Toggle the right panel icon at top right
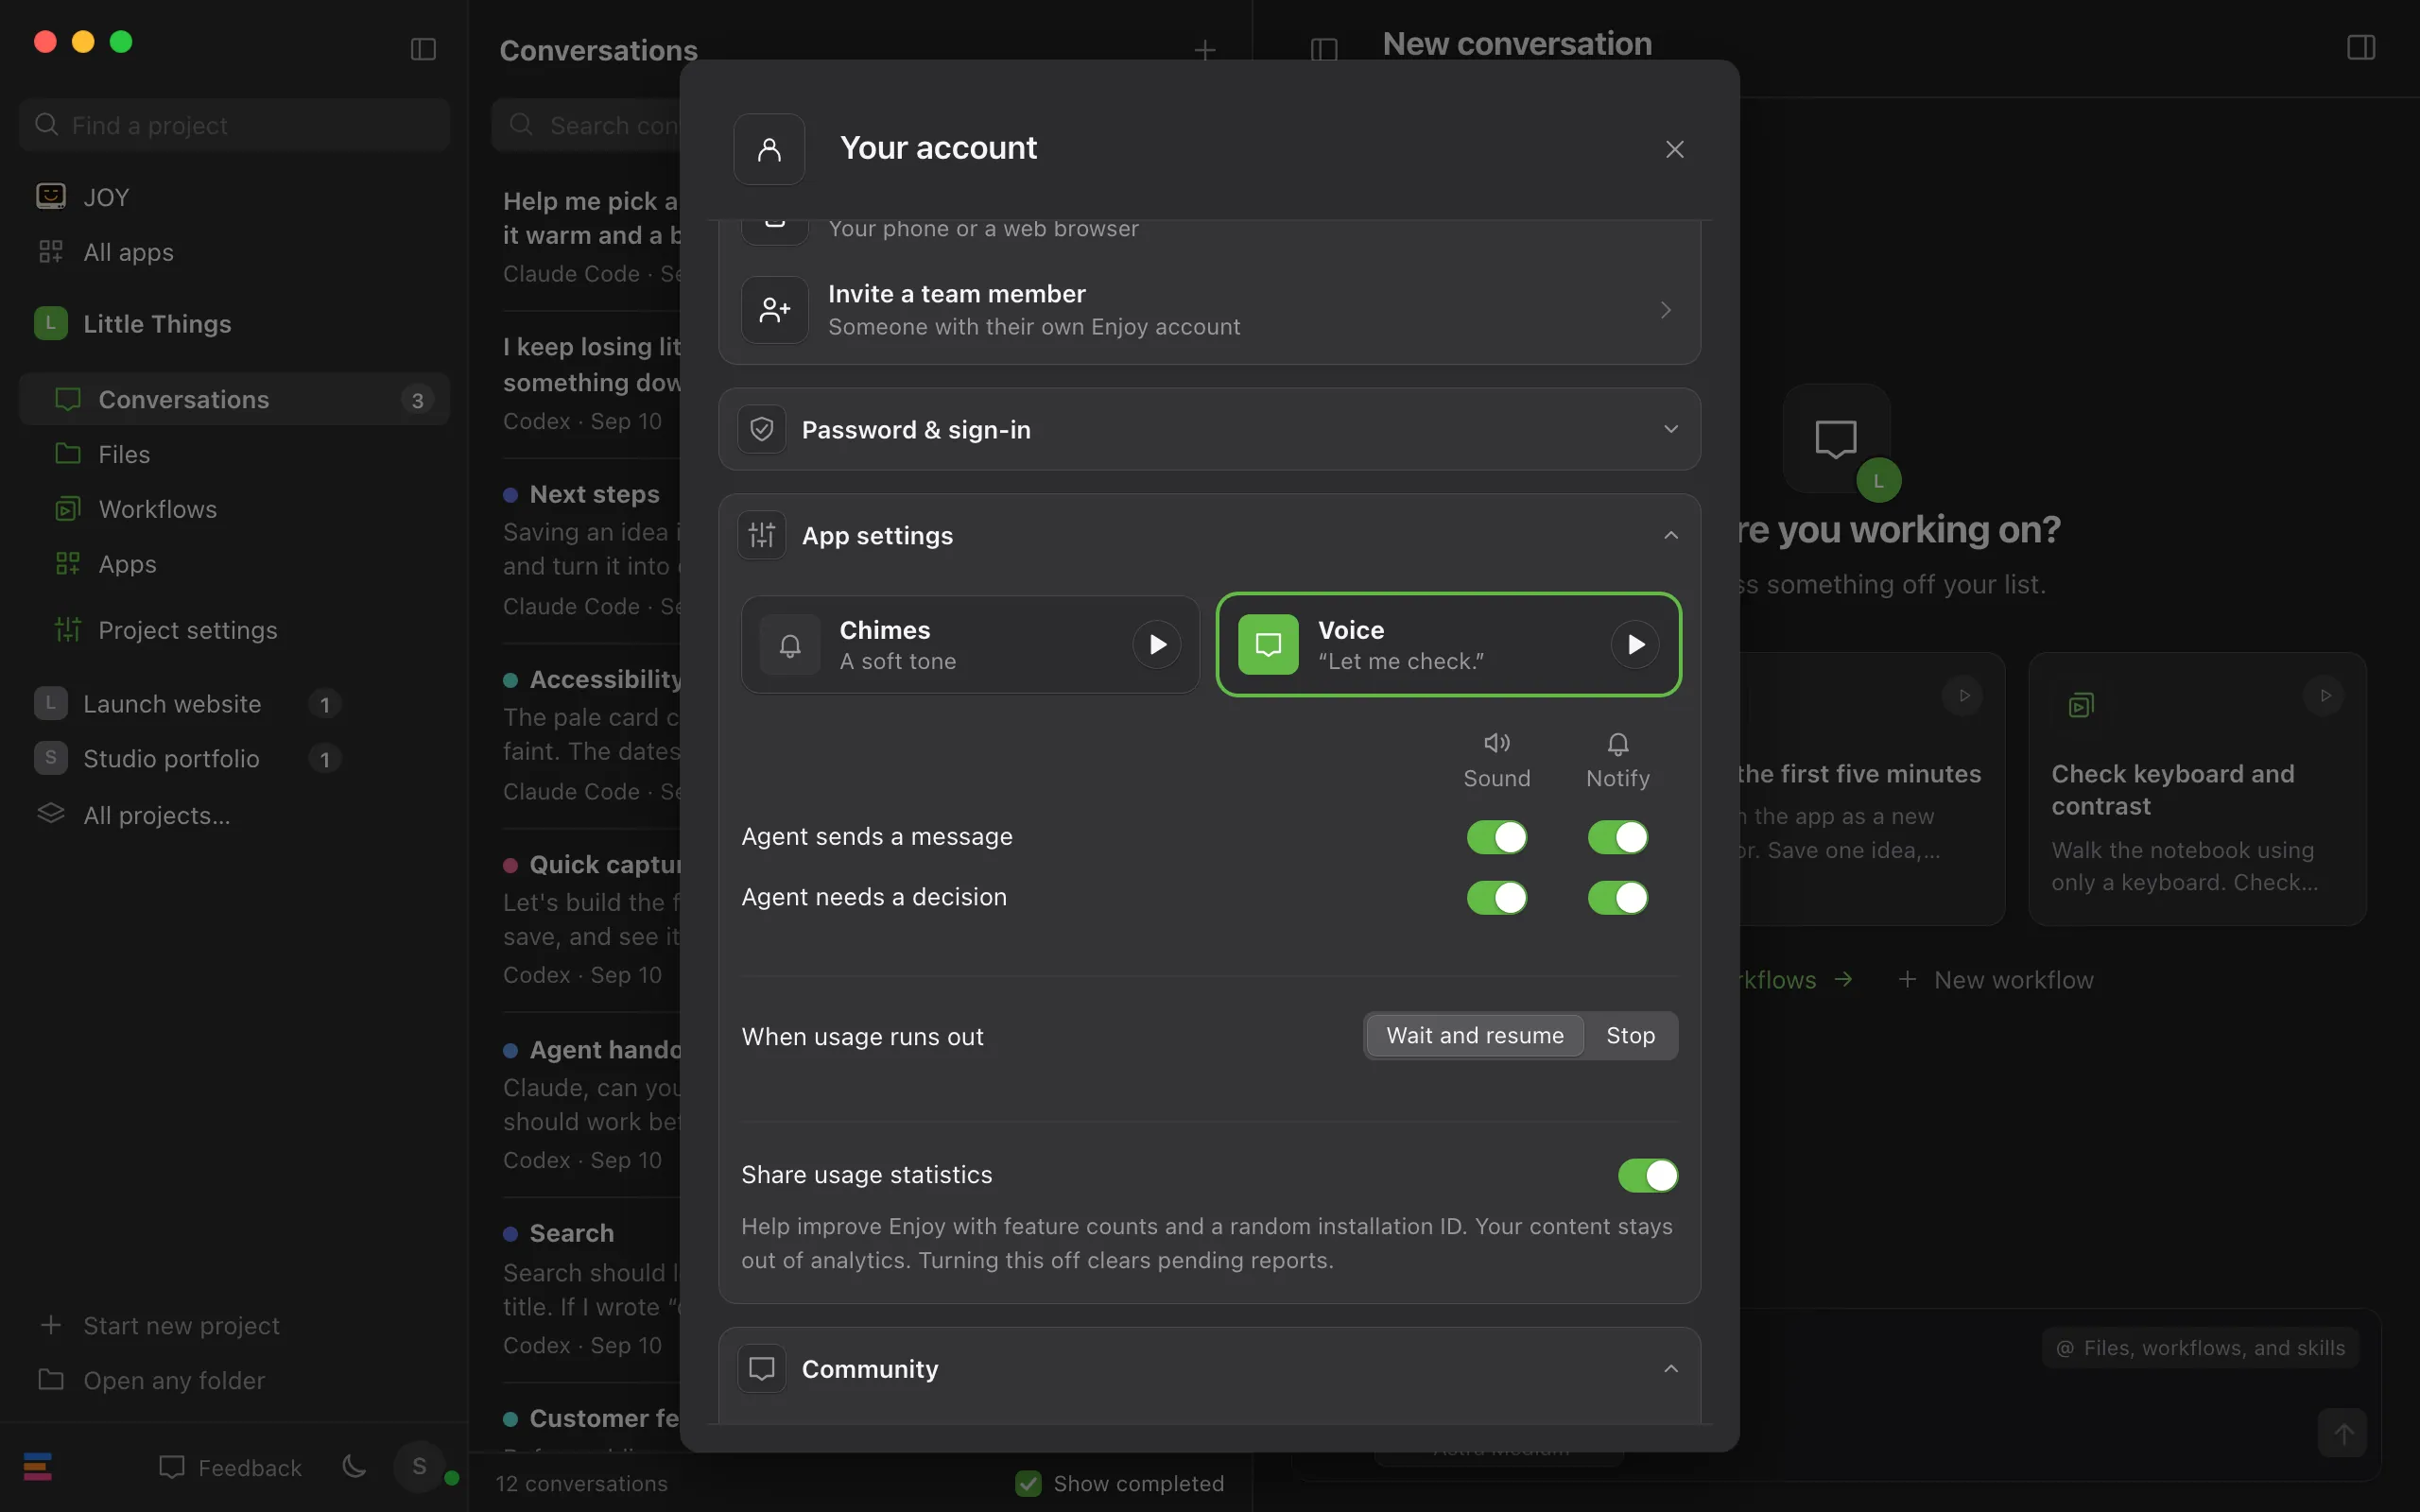This screenshot has width=2420, height=1512. [x=2360, y=47]
